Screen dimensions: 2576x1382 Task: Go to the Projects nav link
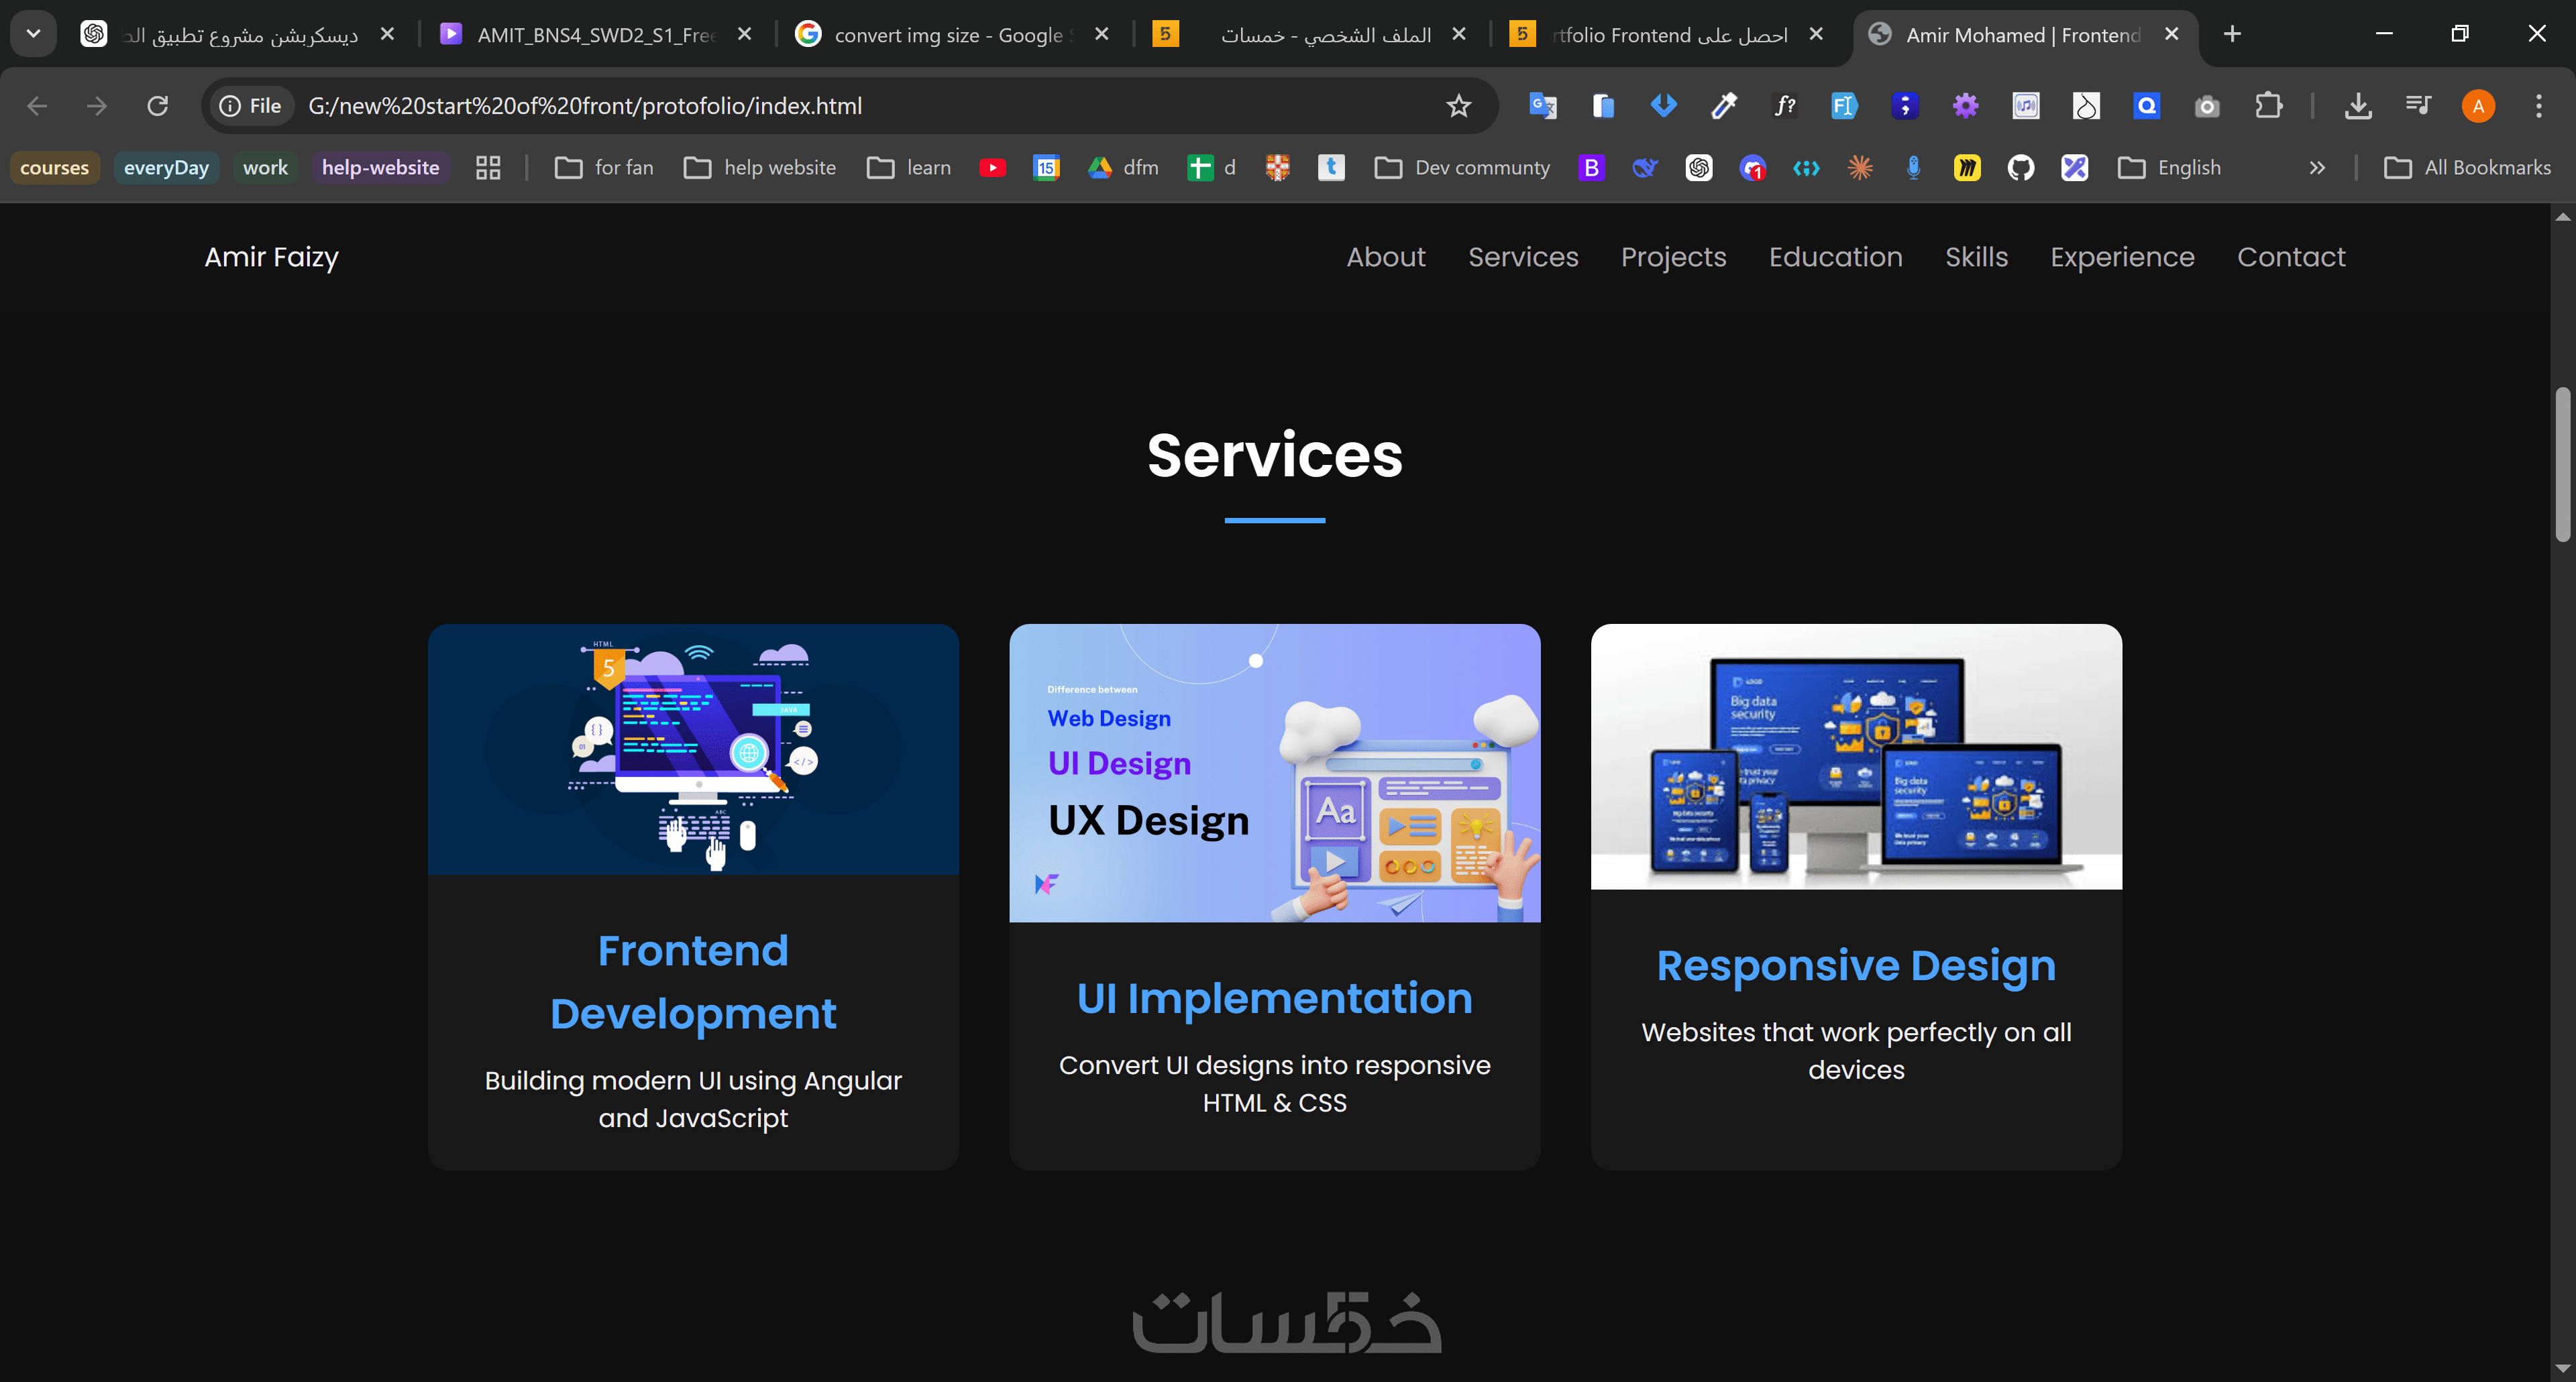[1673, 257]
